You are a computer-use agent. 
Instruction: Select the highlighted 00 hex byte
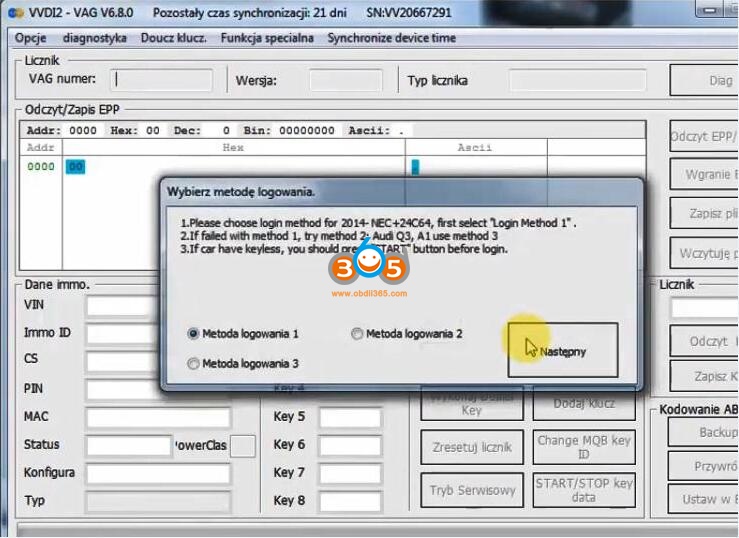pyautogui.click(x=75, y=166)
